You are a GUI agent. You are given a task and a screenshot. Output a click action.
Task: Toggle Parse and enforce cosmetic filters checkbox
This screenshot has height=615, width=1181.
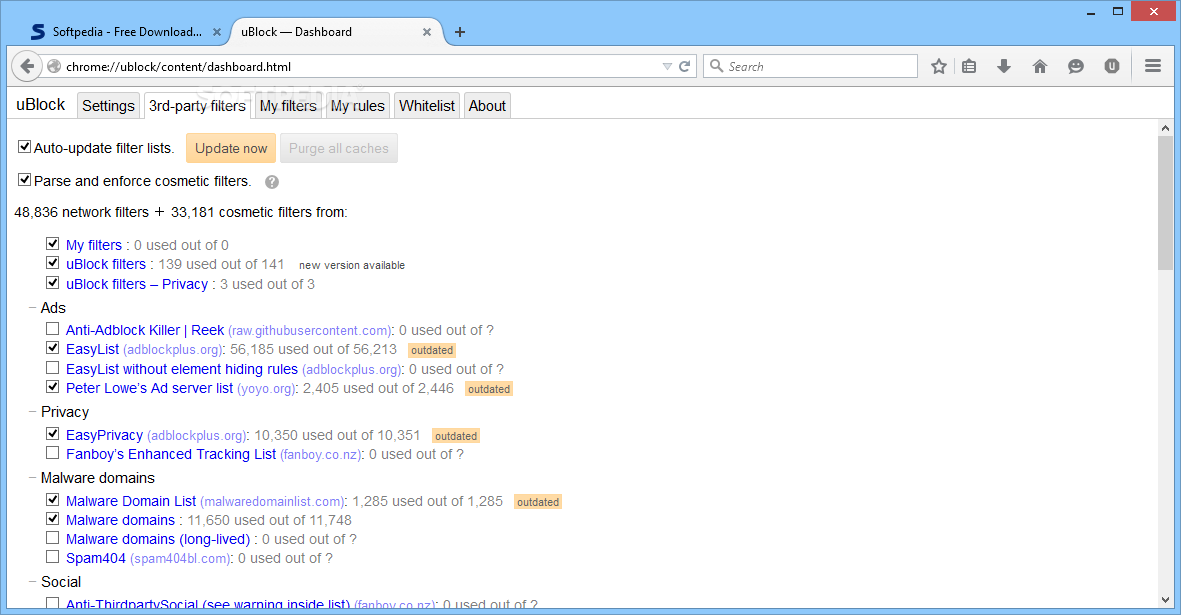pos(25,180)
